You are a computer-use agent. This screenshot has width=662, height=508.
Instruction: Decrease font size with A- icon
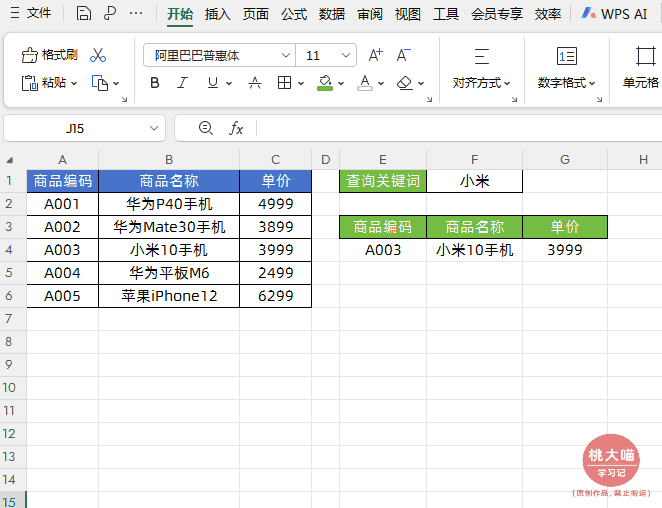pos(404,55)
